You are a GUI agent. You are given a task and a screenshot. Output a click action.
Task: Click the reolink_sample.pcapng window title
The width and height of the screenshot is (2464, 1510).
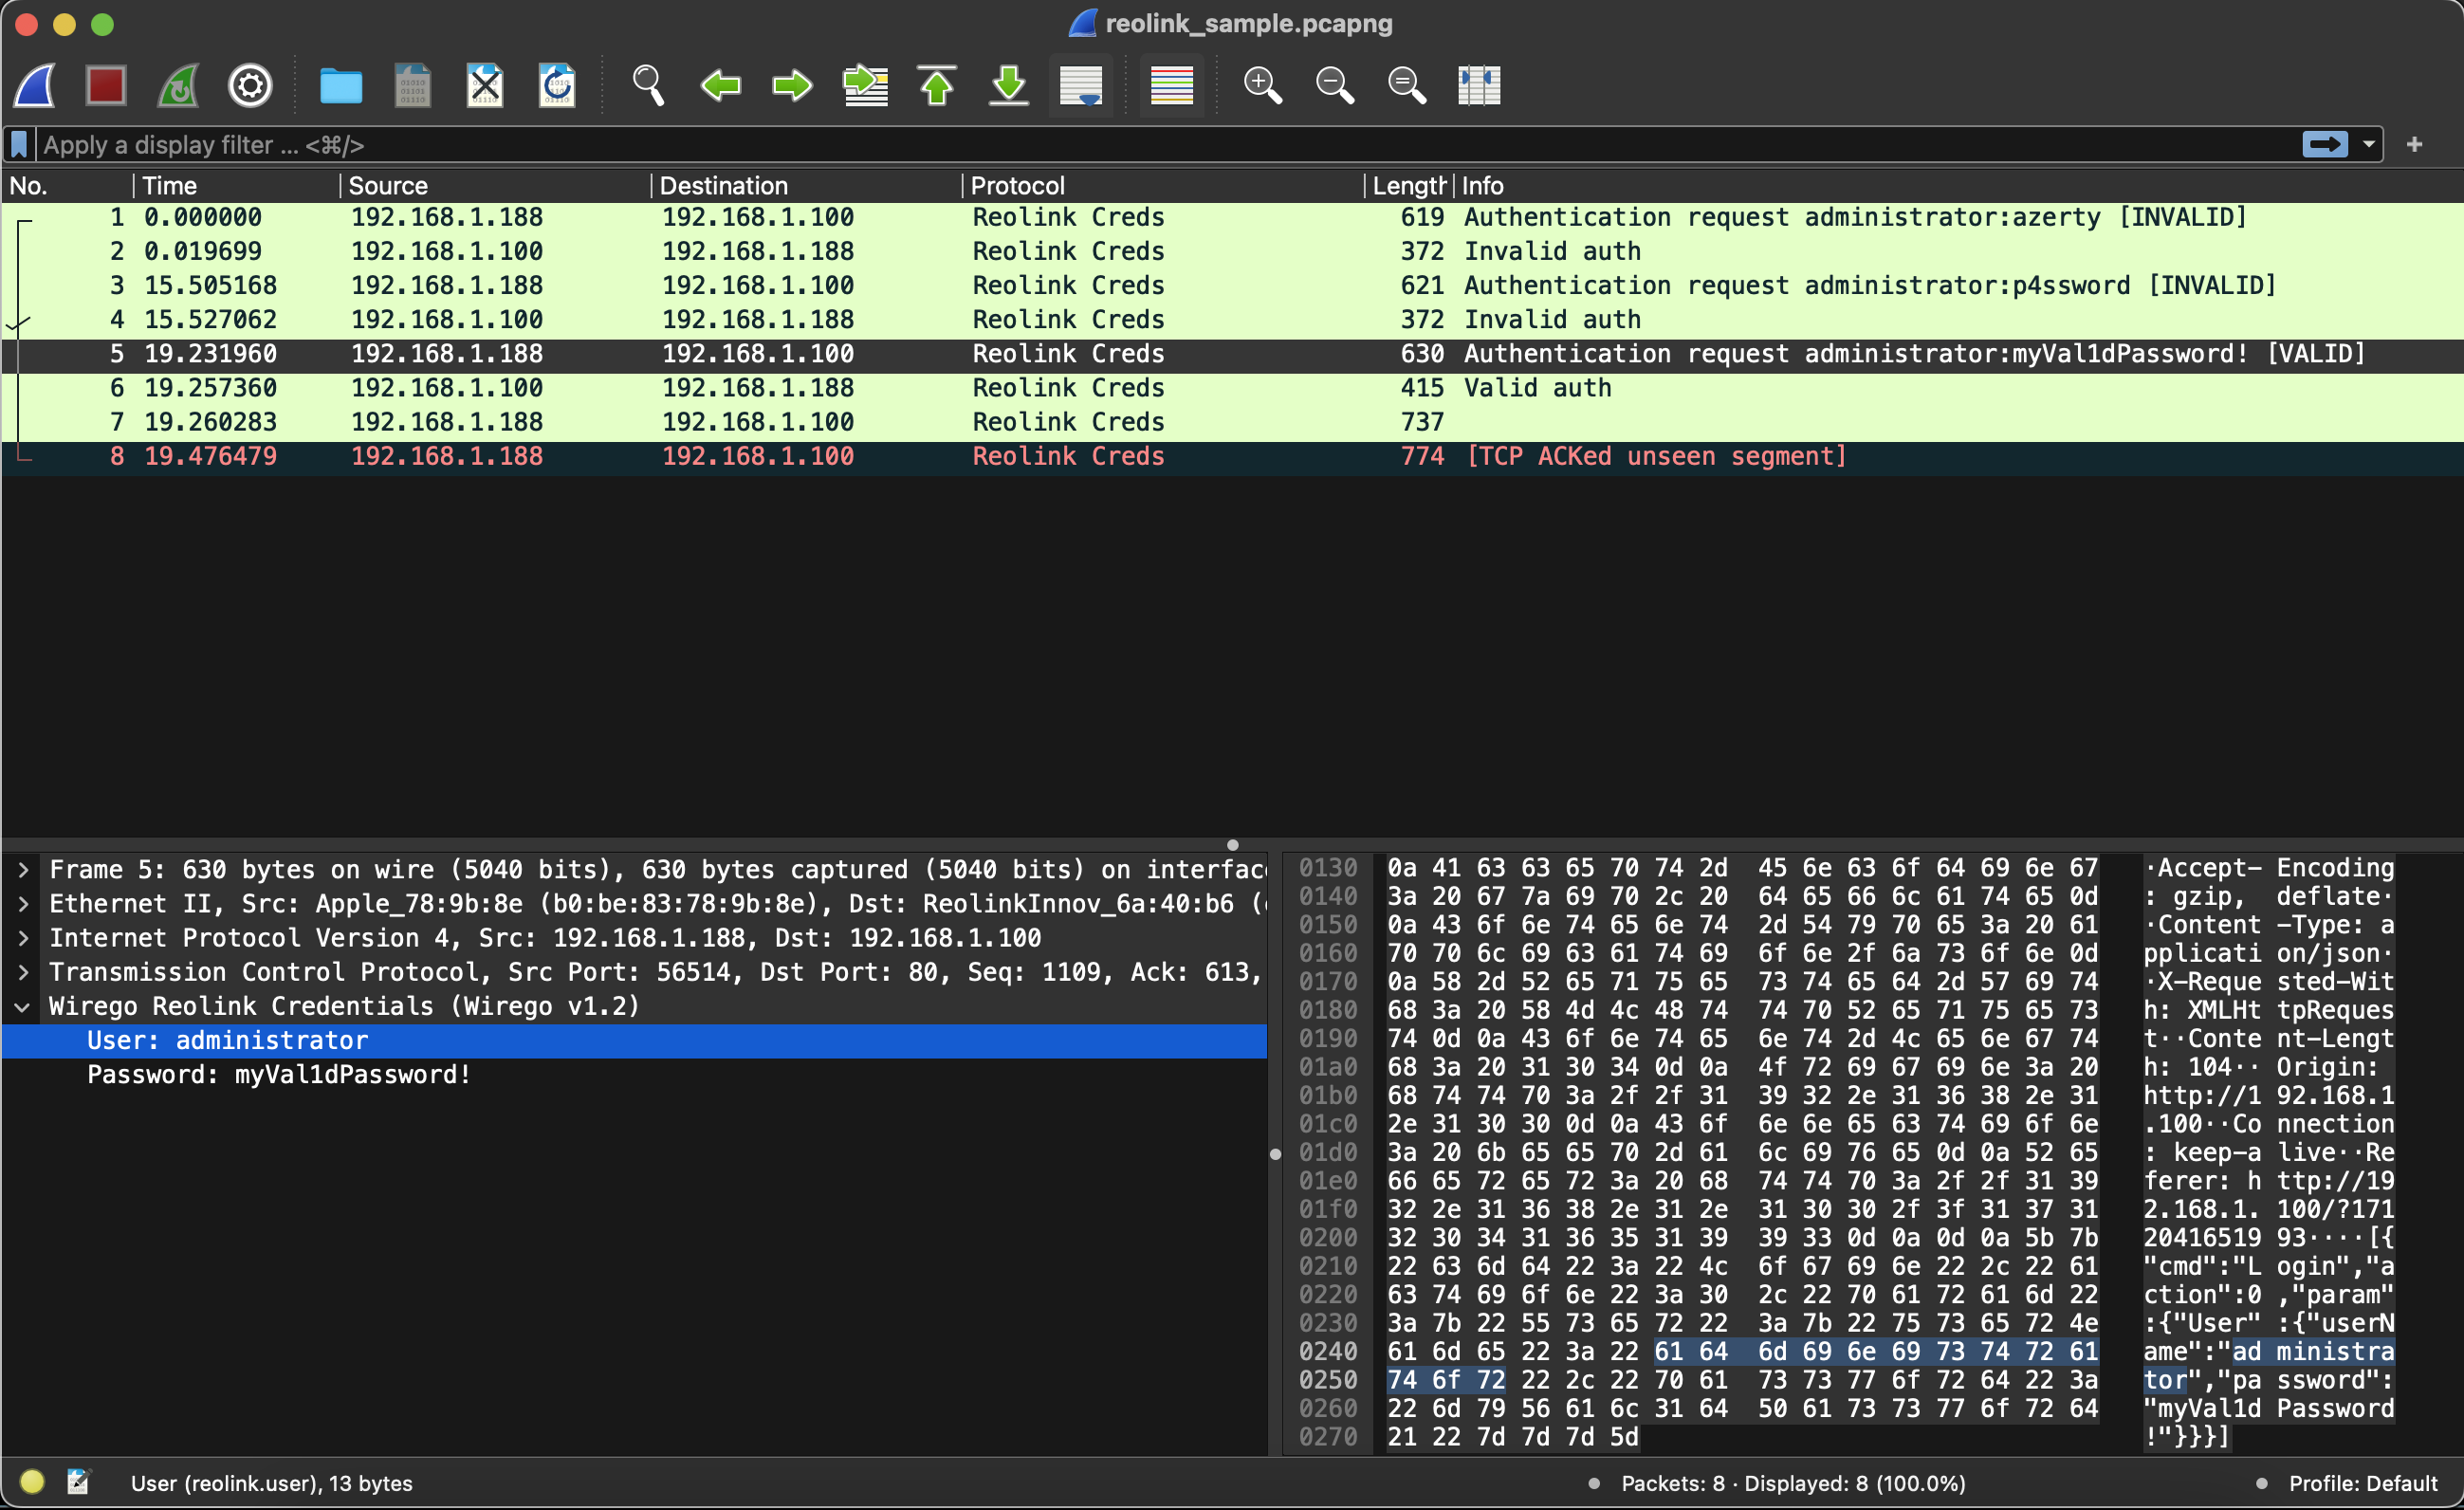[1248, 23]
